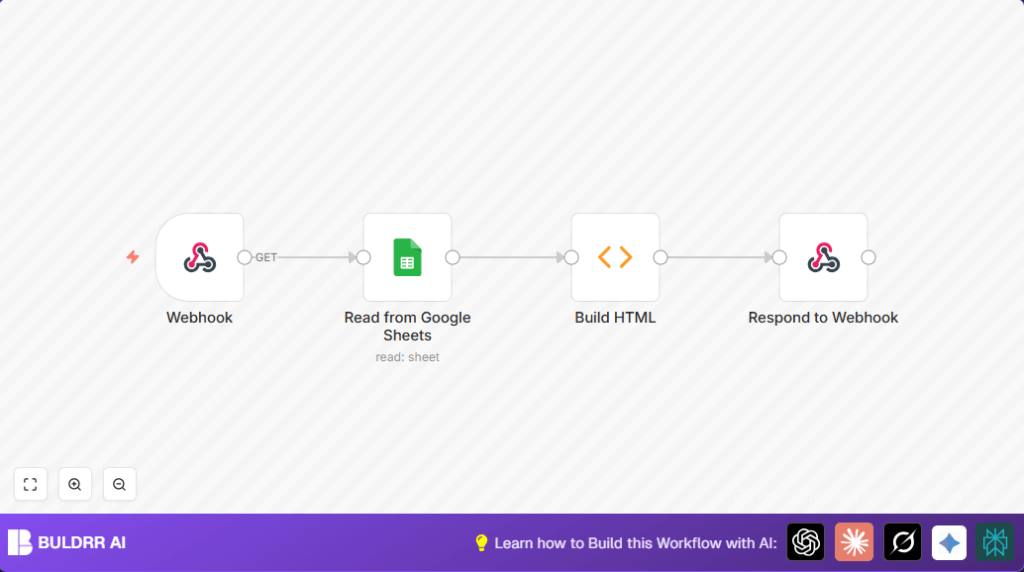Select the Respond to Webhook node icon
The image size is (1024, 572).
[823, 257]
